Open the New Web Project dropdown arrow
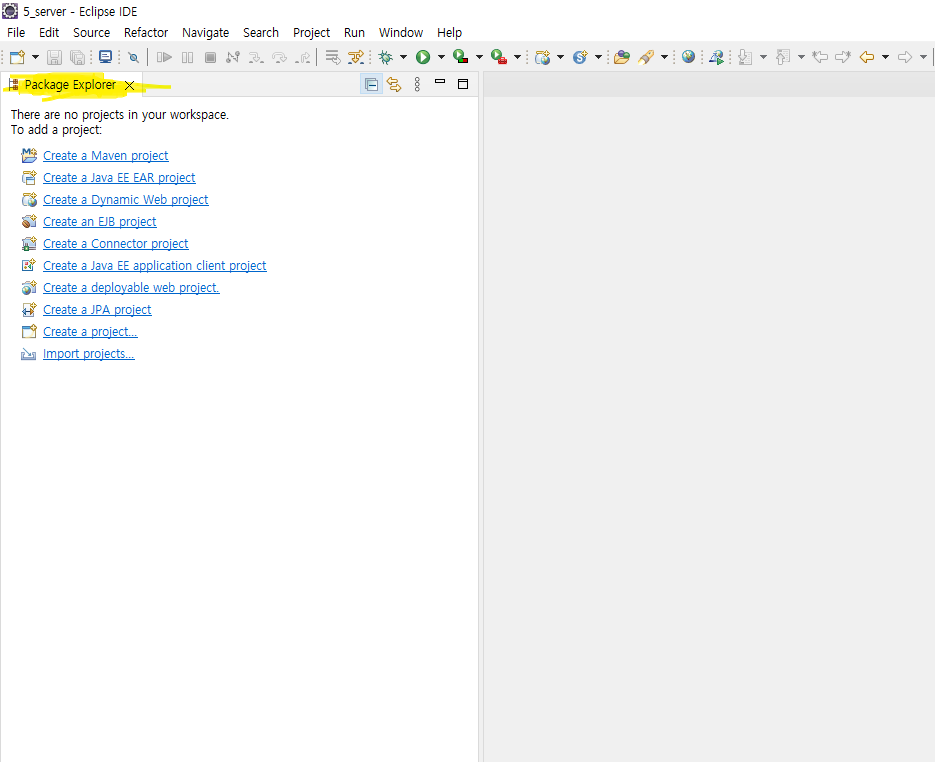935x762 pixels. [x=560, y=57]
